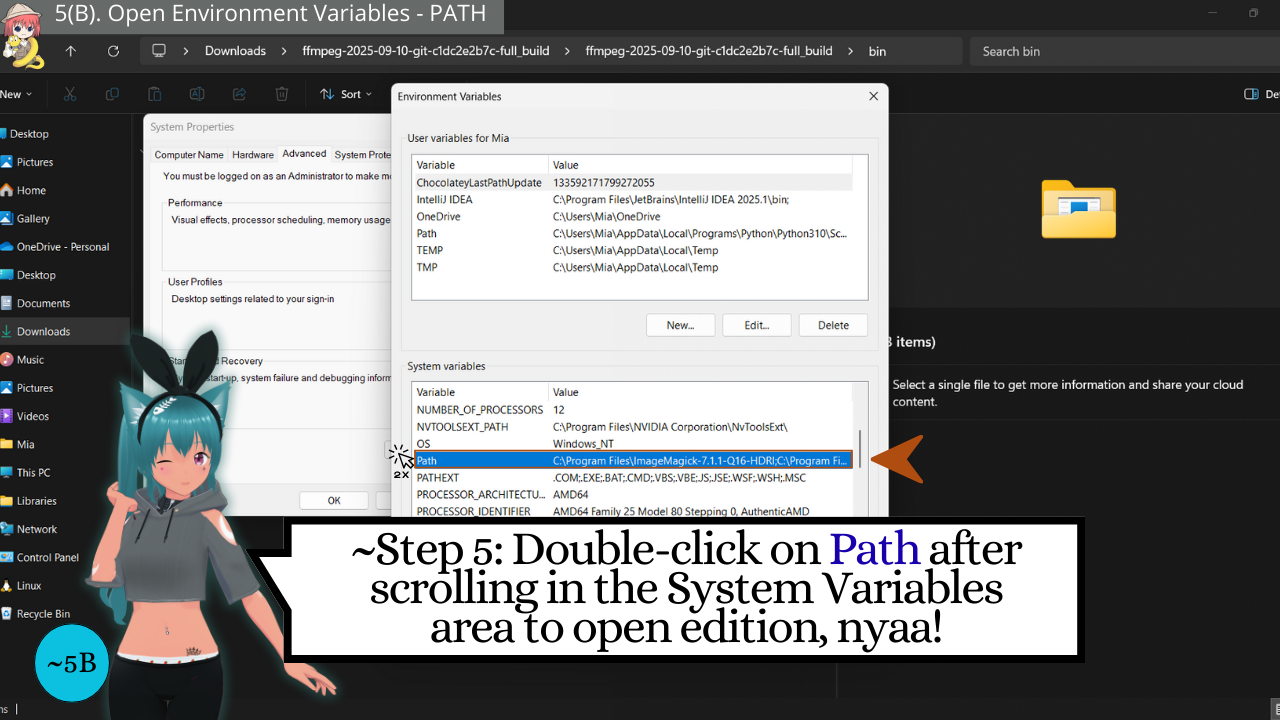The image size is (1280, 720).
Task: Click the Delete trash icon in Explorer toolbar
Action: pos(282,94)
